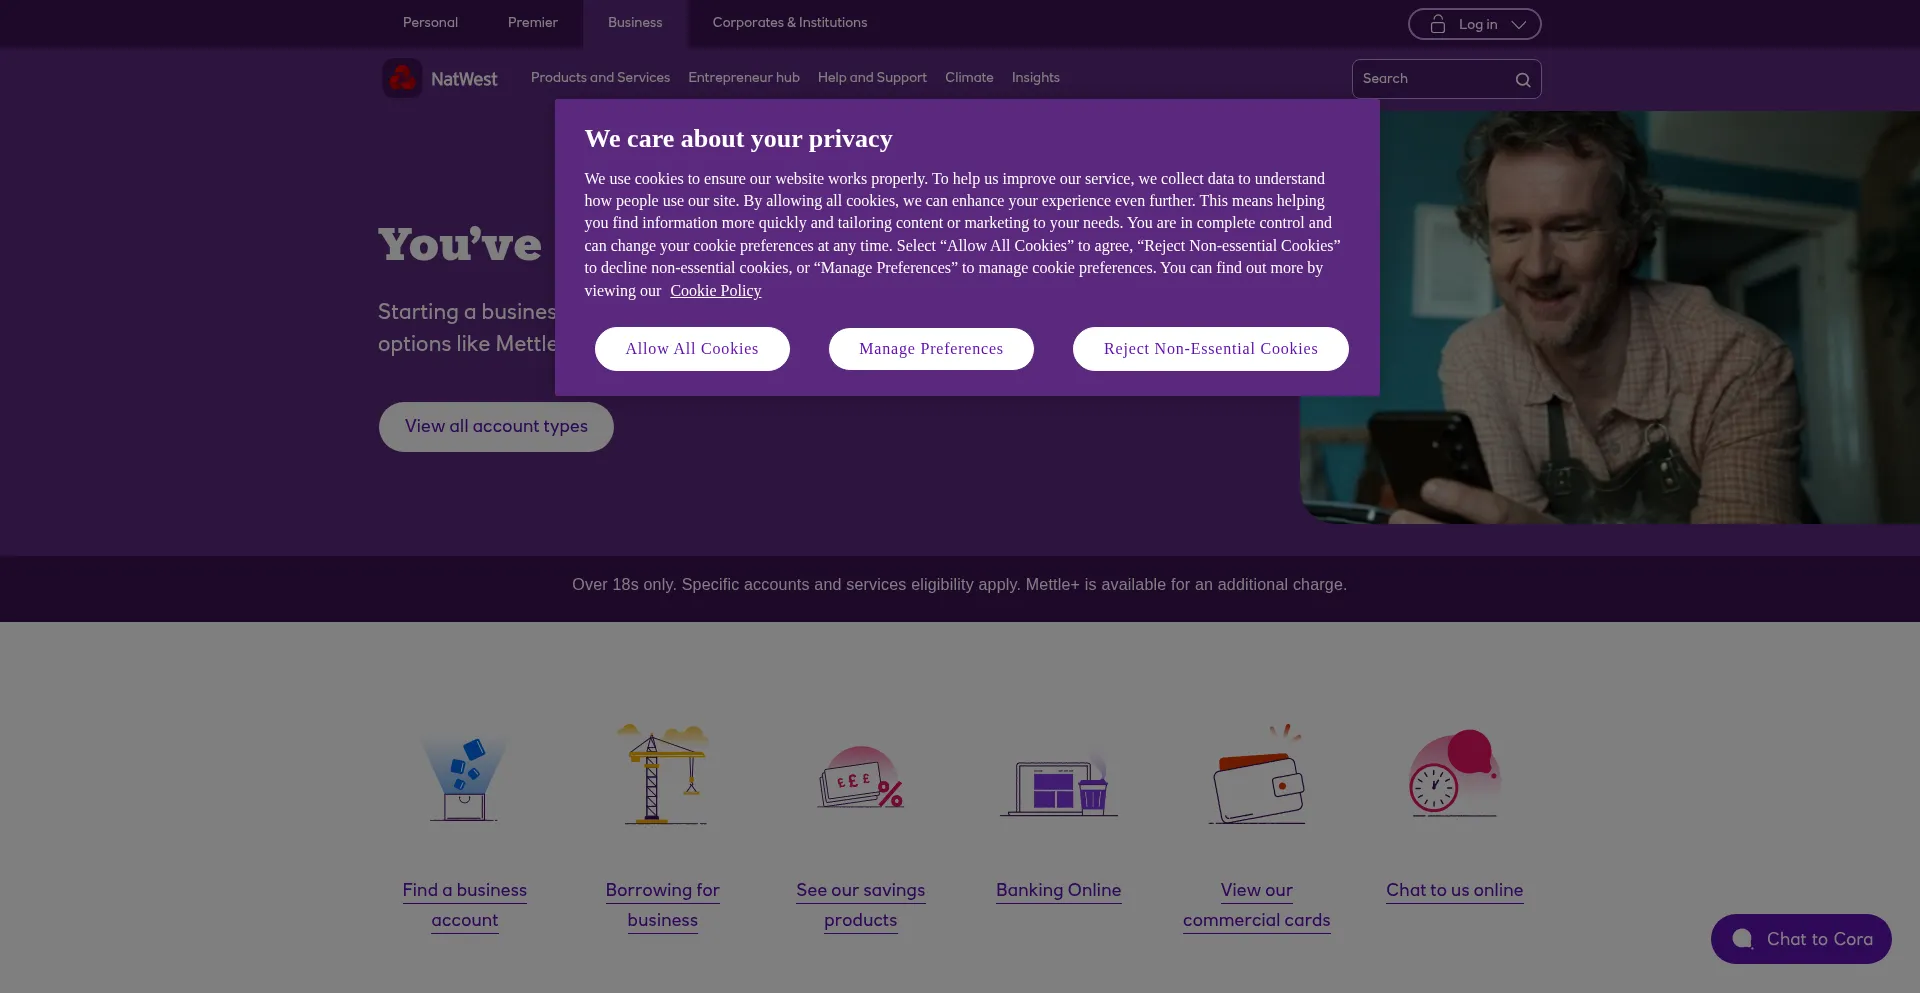Select Corporates & Institutions tab
The image size is (1920, 993).
pyautogui.click(x=790, y=23)
